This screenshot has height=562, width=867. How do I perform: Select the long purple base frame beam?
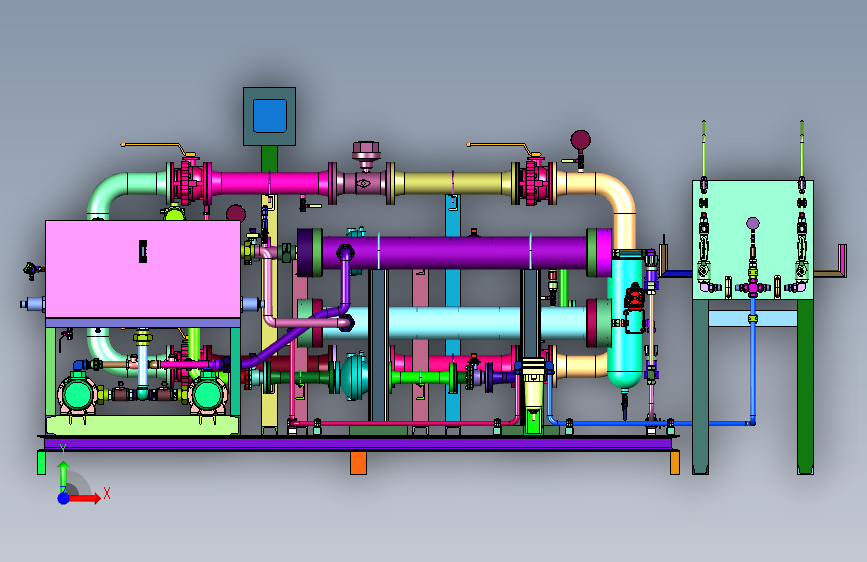358,443
